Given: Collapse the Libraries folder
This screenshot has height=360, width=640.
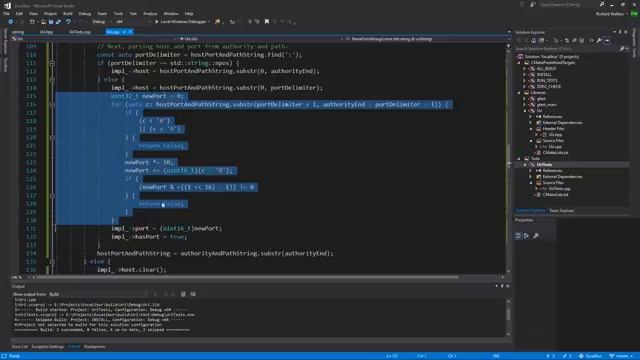Looking at the screenshot, I should point(519,93).
